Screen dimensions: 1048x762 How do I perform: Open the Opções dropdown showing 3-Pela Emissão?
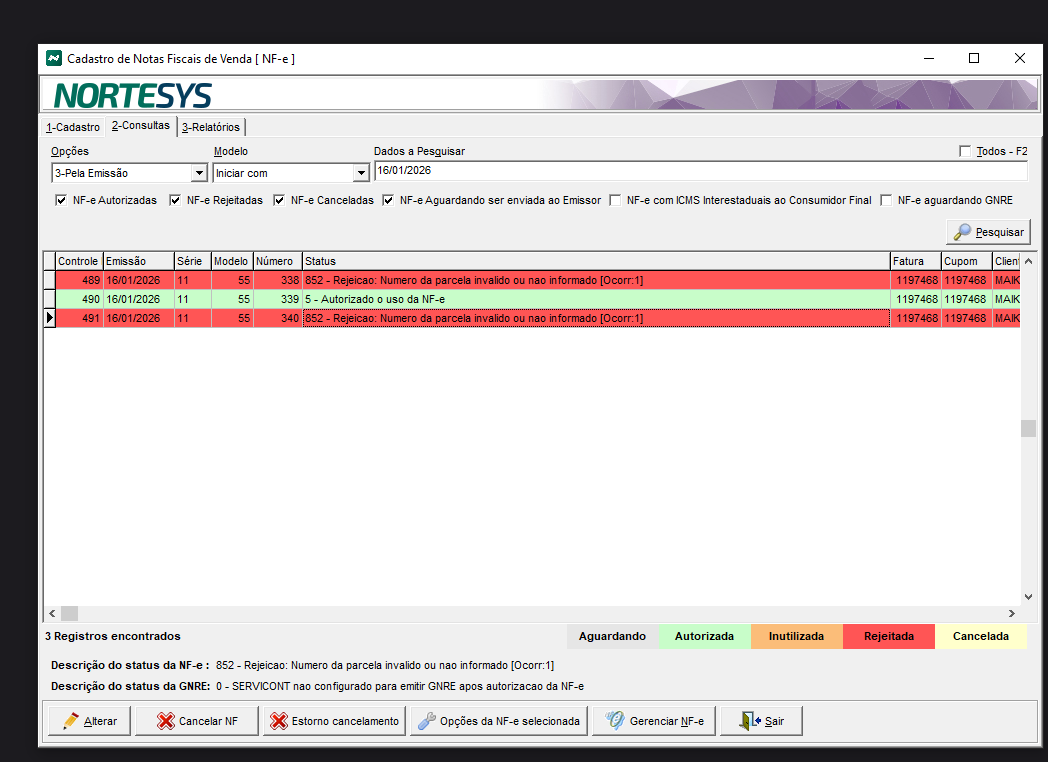[x=198, y=173]
